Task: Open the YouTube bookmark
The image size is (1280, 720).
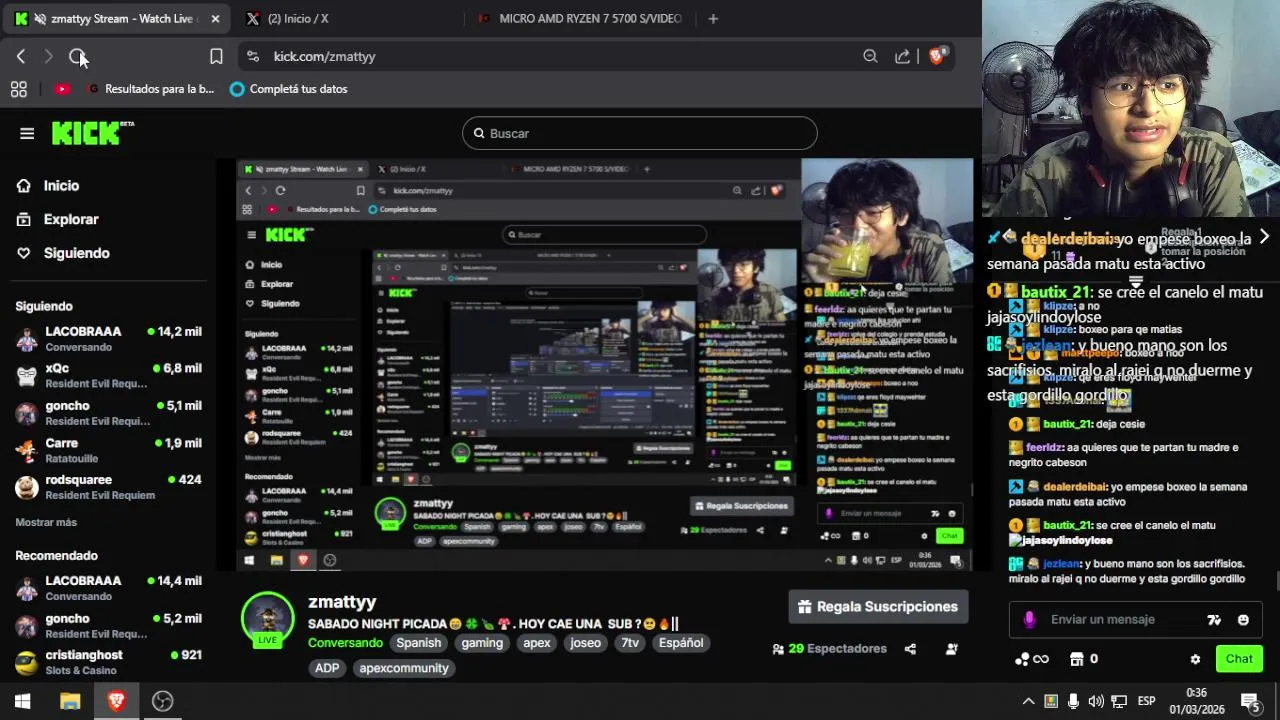Action: [62, 89]
